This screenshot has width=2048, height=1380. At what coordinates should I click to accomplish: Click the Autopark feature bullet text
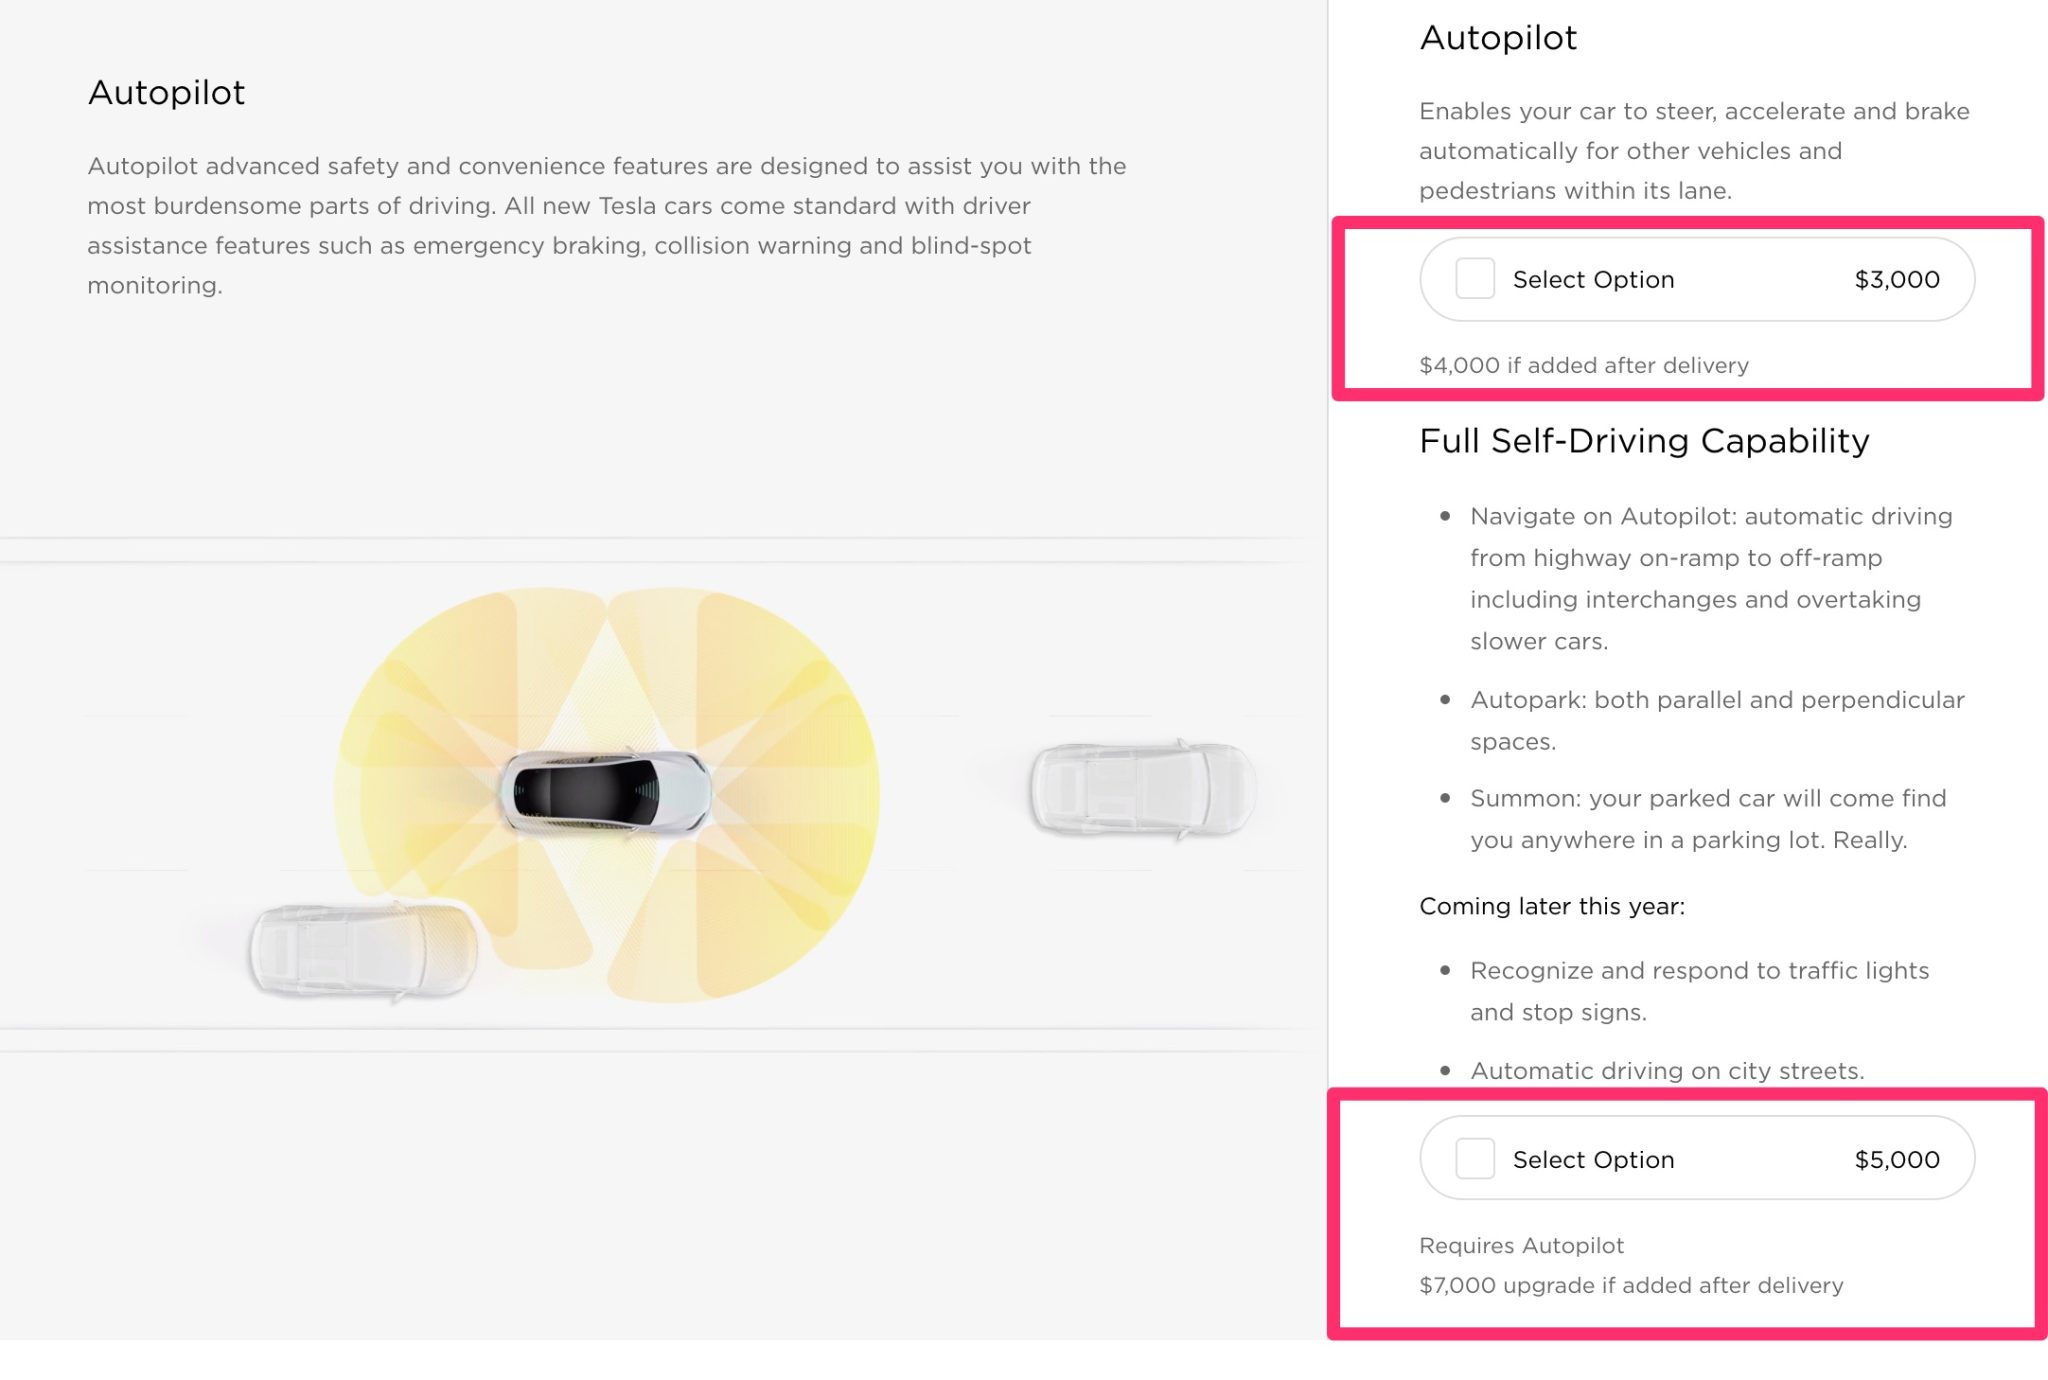coord(1716,720)
